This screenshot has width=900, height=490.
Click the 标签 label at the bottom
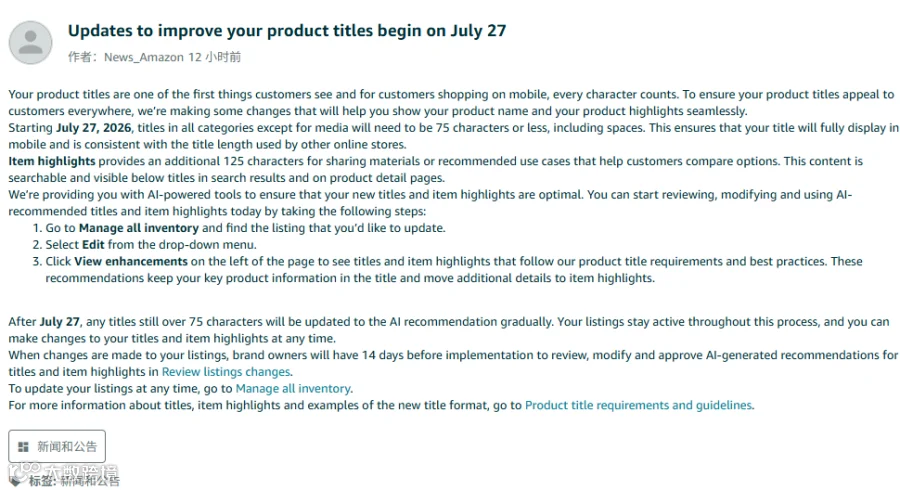(x=41, y=481)
